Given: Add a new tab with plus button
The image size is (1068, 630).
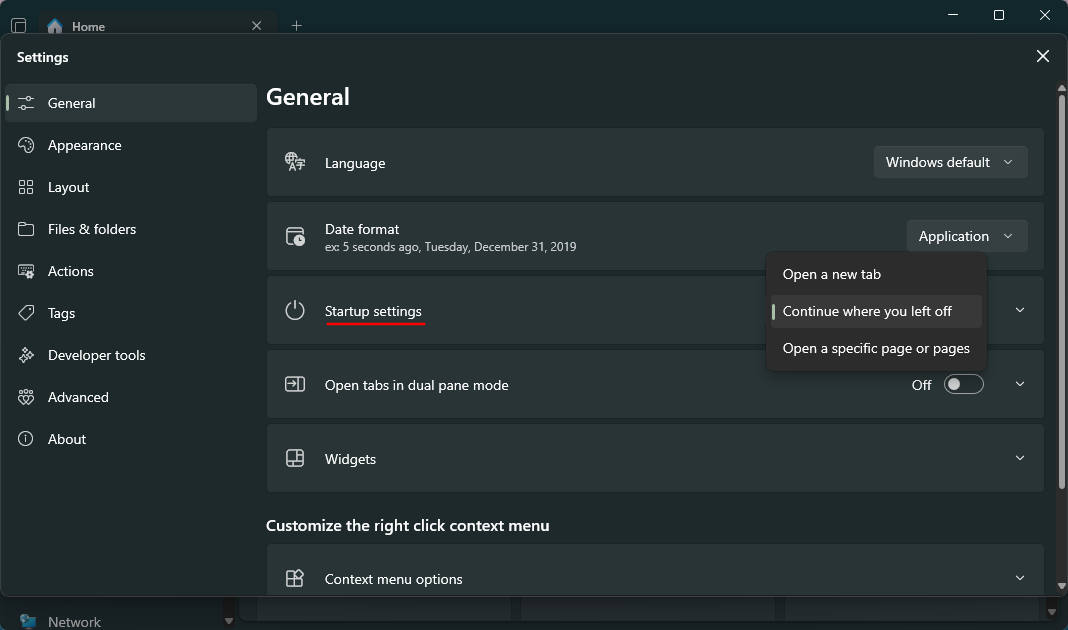Looking at the screenshot, I should [x=296, y=26].
